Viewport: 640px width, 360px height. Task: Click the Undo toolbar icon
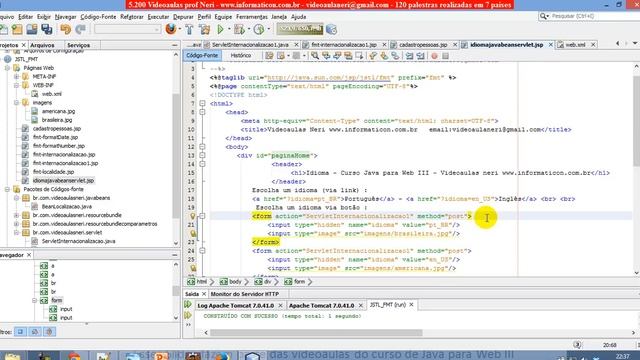[65, 29]
